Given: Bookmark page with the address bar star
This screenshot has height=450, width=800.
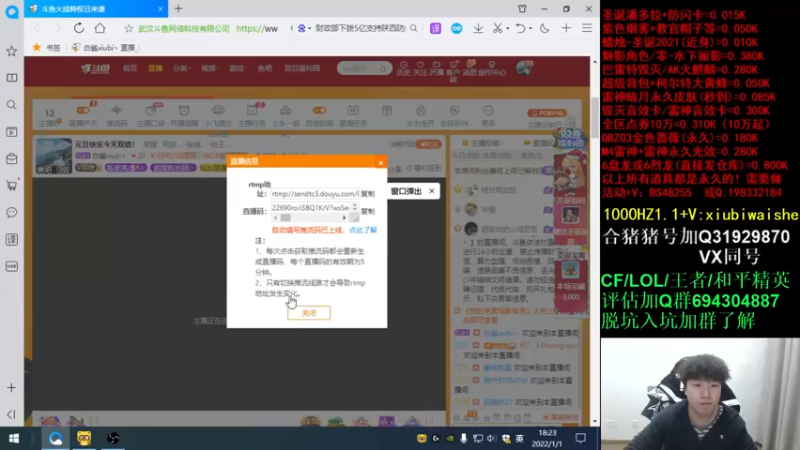Looking at the screenshot, I should pos(129,29).
